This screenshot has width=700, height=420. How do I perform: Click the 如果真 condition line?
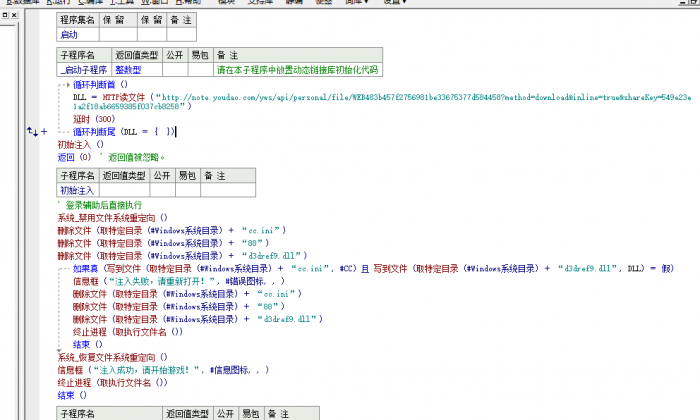point(373,268)
